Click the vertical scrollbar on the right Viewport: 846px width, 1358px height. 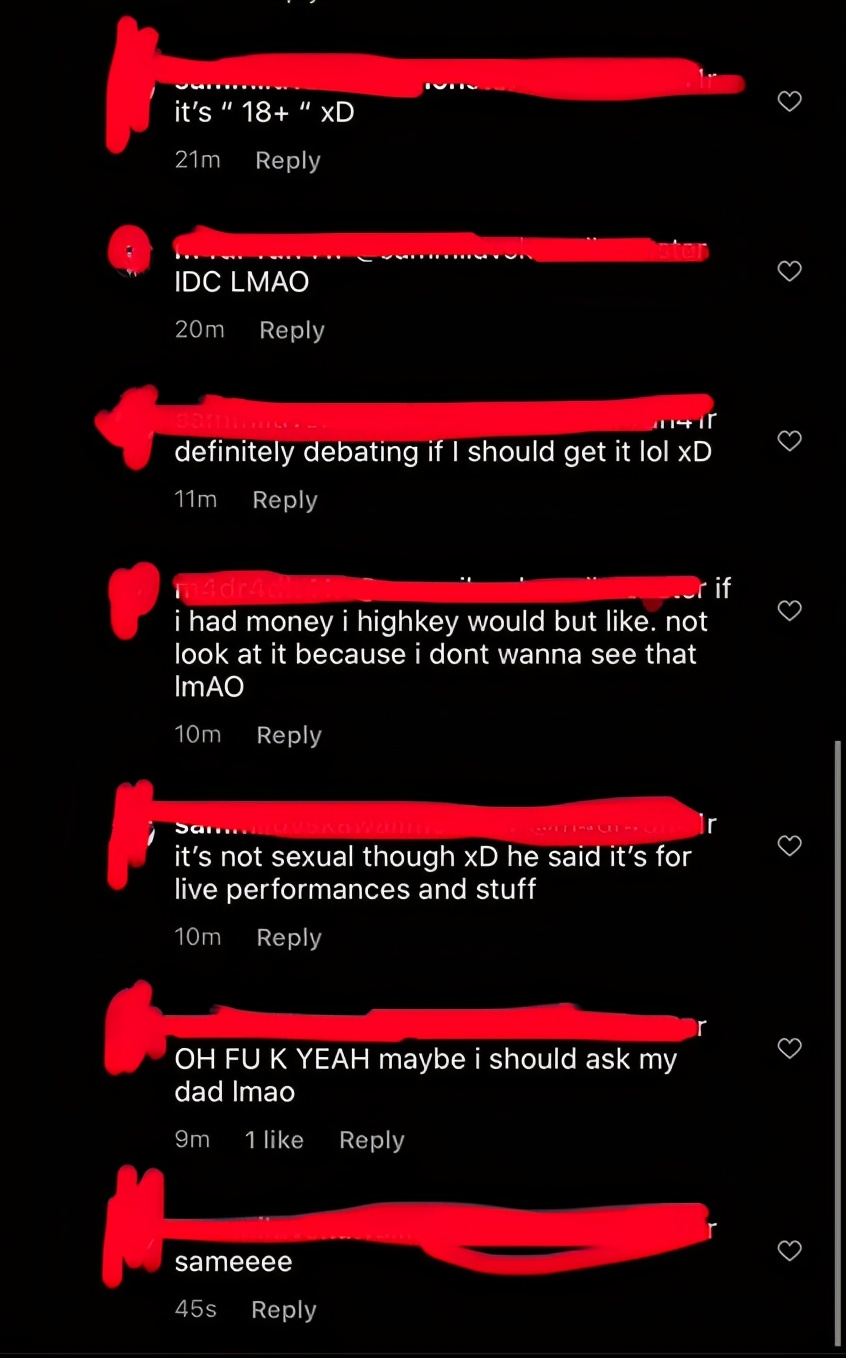pos(838,1042)
